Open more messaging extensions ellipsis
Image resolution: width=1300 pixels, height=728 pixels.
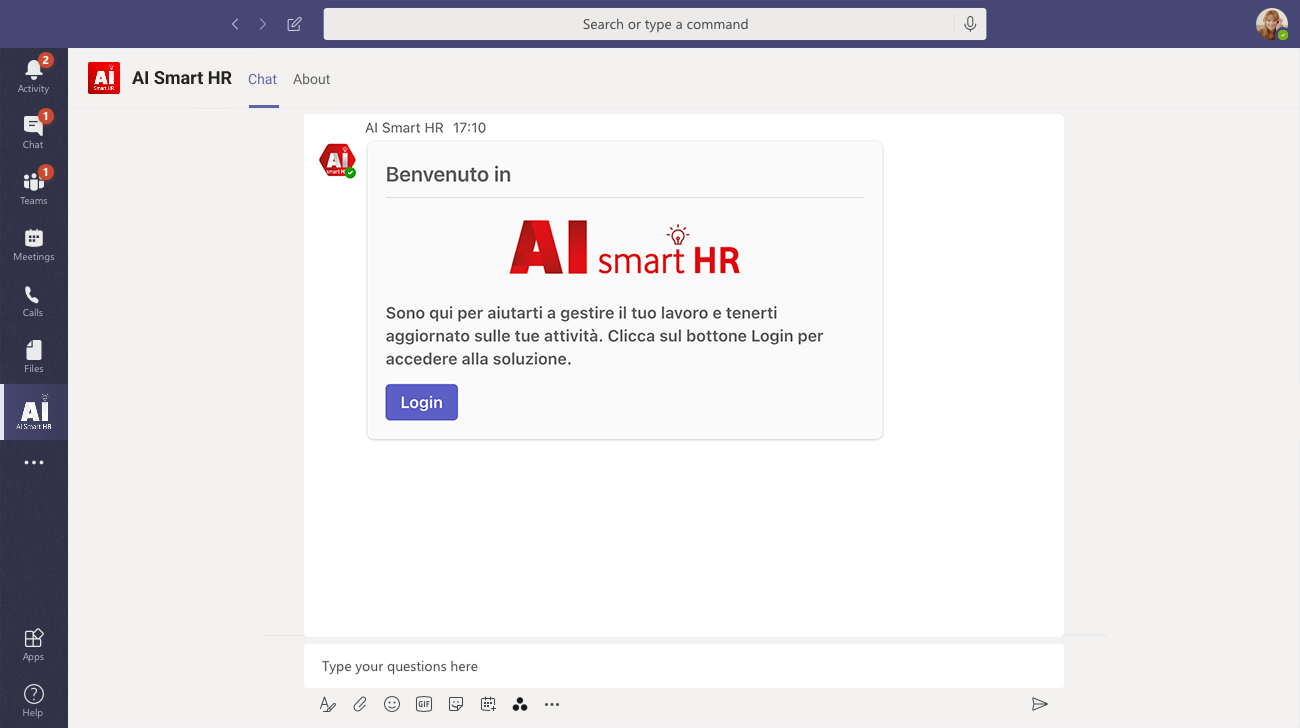552,704
